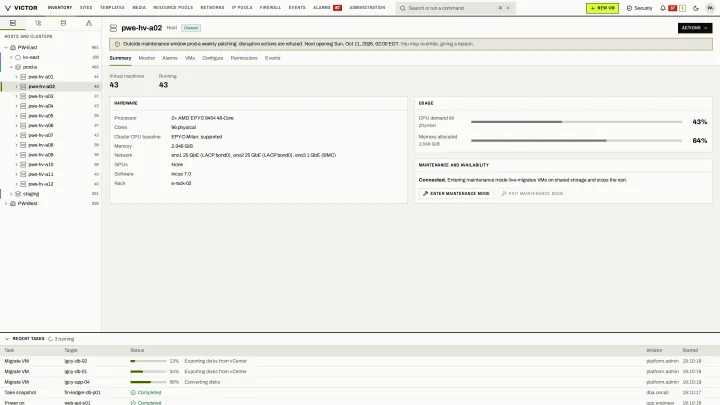Click the maintenance window warning icon

(117, 44)
